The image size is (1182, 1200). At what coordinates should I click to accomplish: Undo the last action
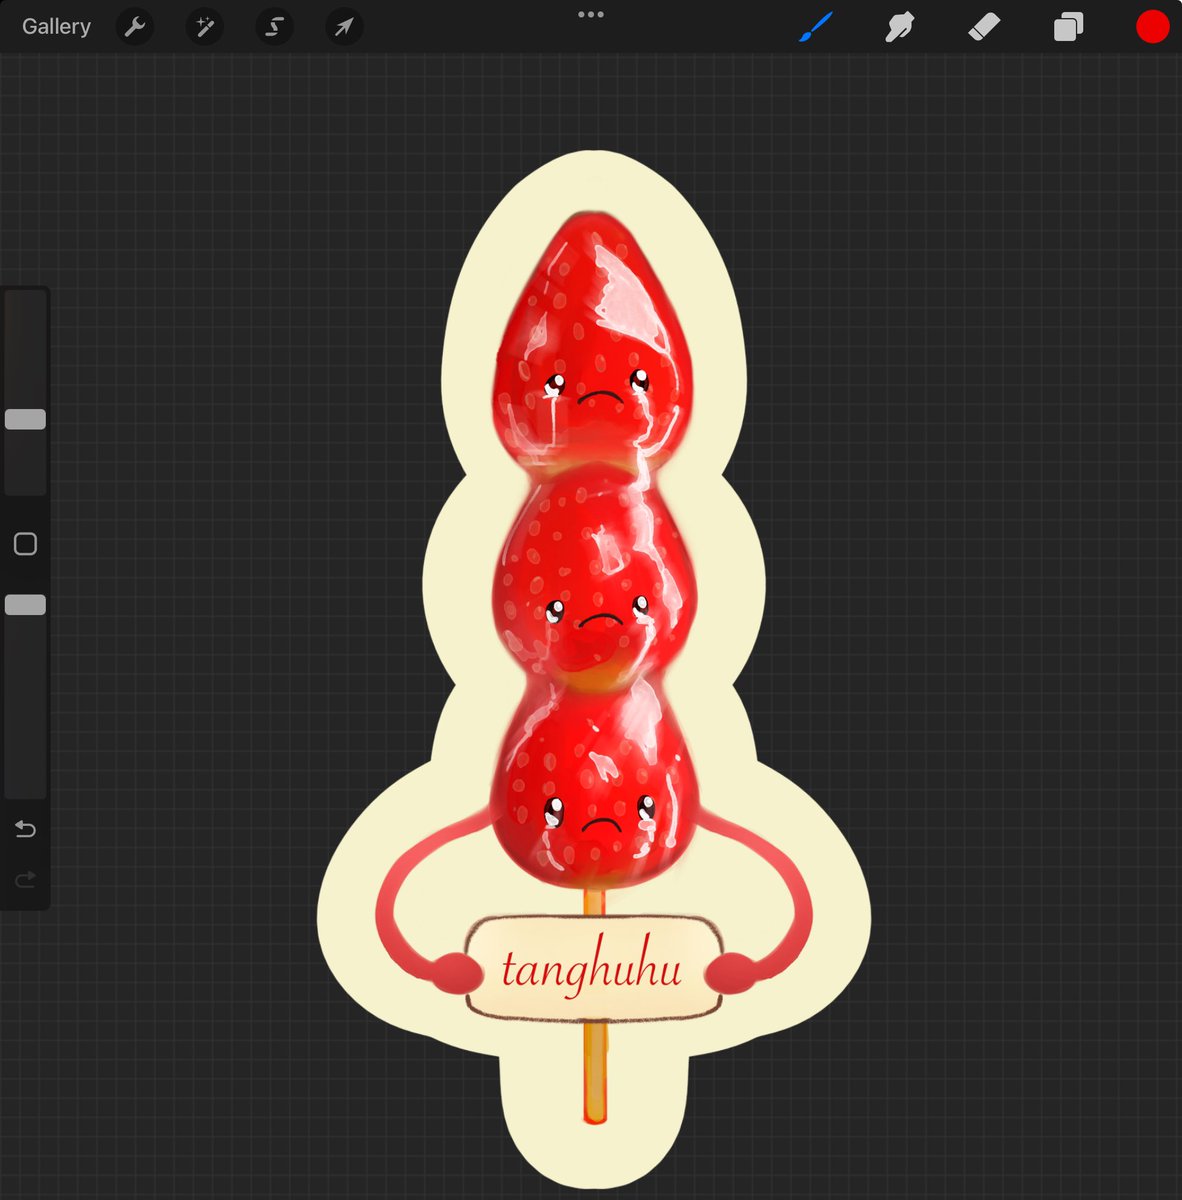pyautogui.click(x=25, y=829)
